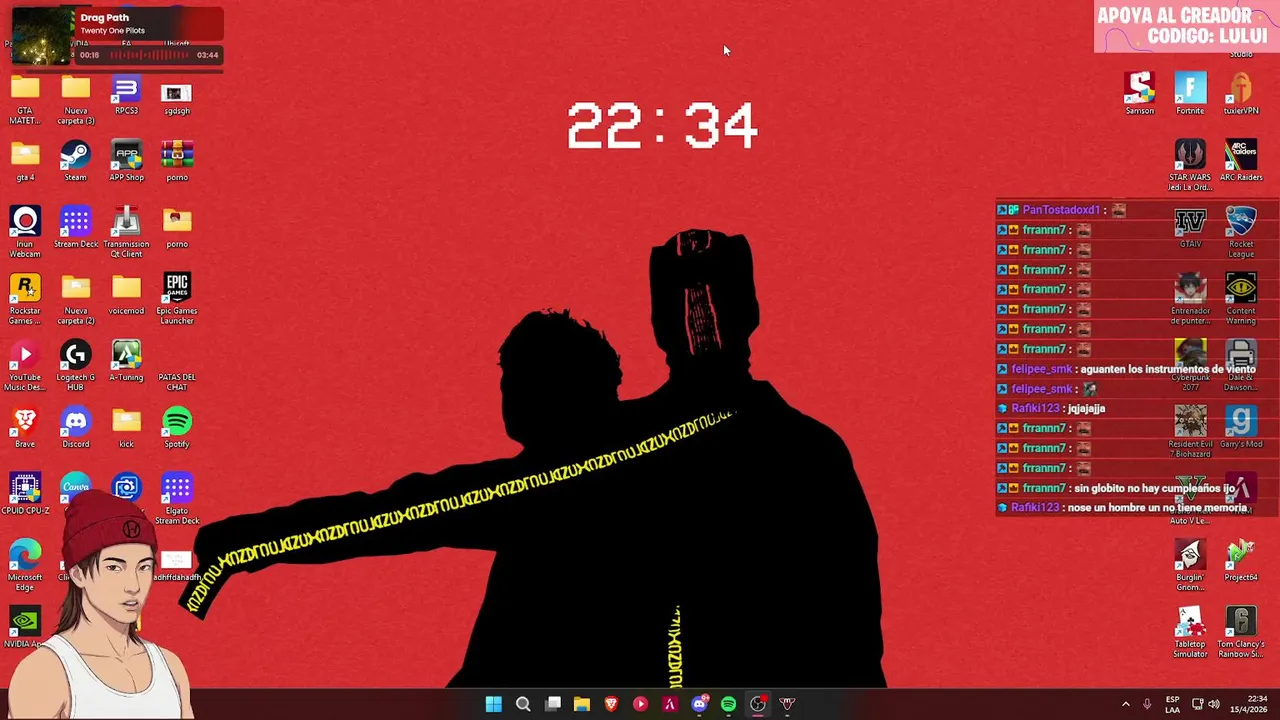Launch Steam from the desktop
The height and width of the screenshot is (720, 1280).
point(75,162)
